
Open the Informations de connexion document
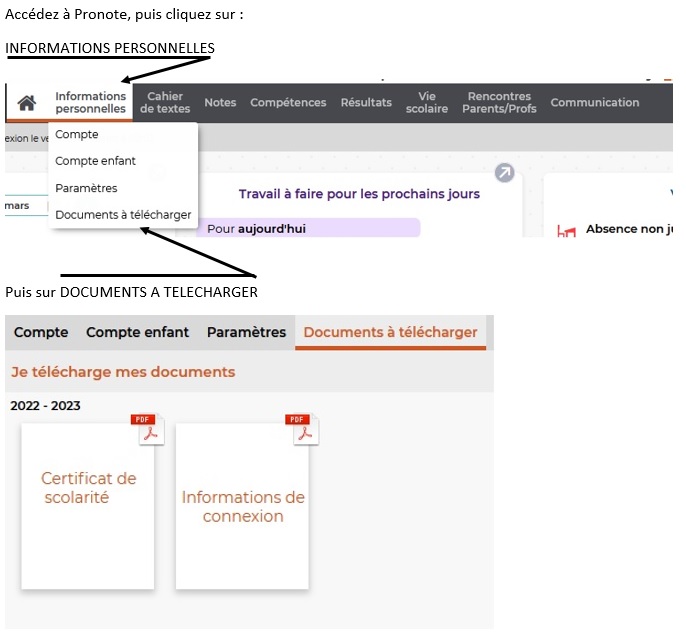(x=243, y=506)
